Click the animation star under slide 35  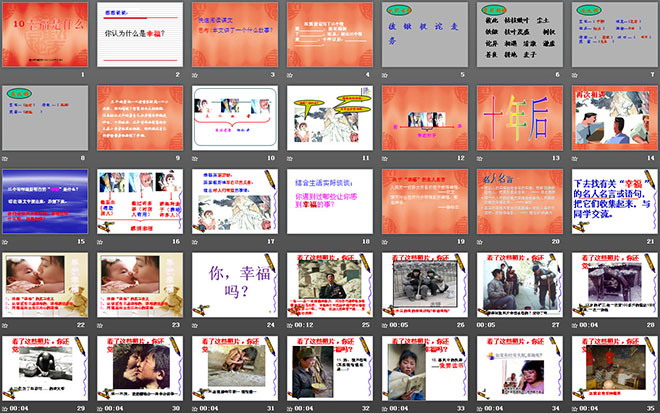pyautogui.click(x=575, y=409)
